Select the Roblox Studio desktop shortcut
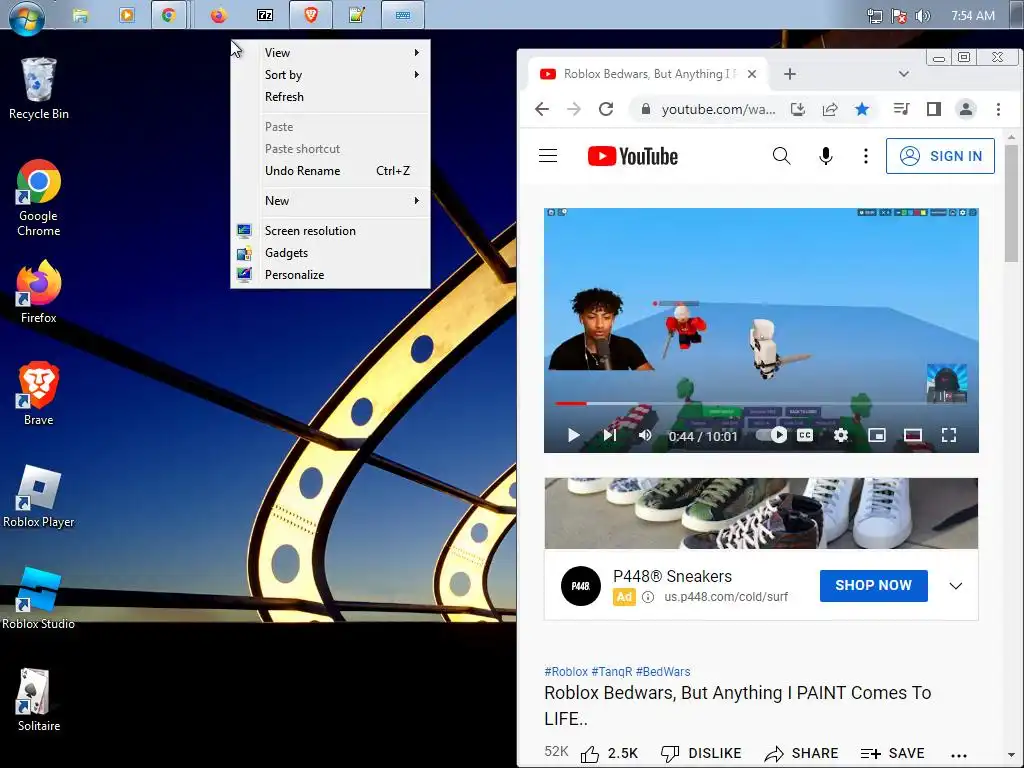This screenshot has width=1024, height=768. point(39,598)
